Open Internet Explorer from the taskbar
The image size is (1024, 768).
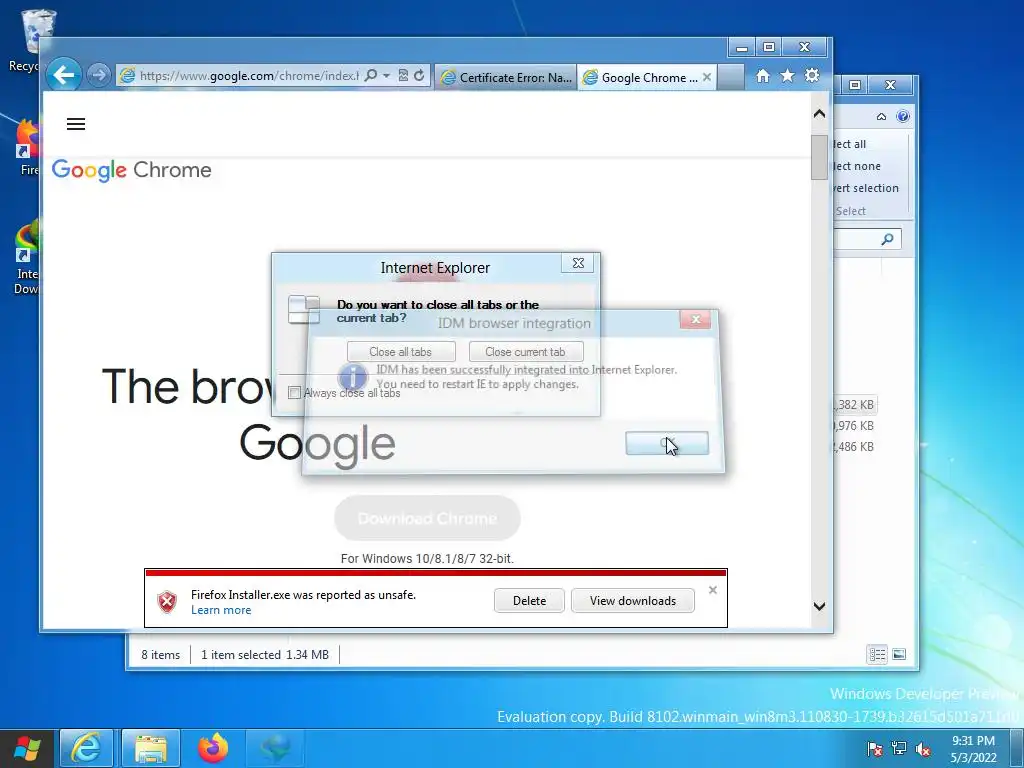click(x=86, y=748)
